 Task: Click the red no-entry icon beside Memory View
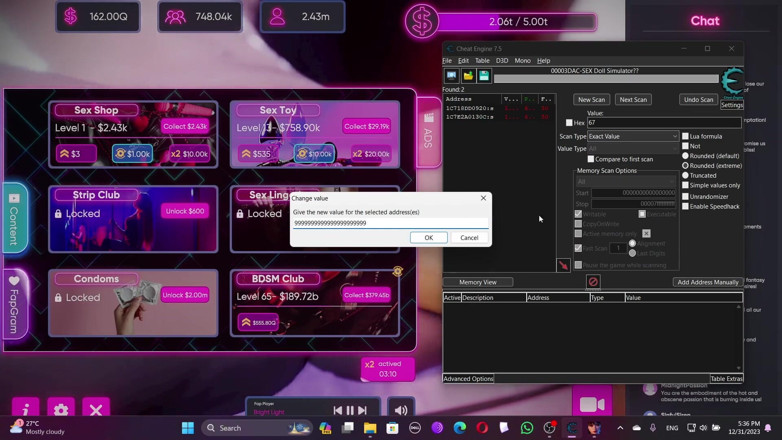(593, 282)
